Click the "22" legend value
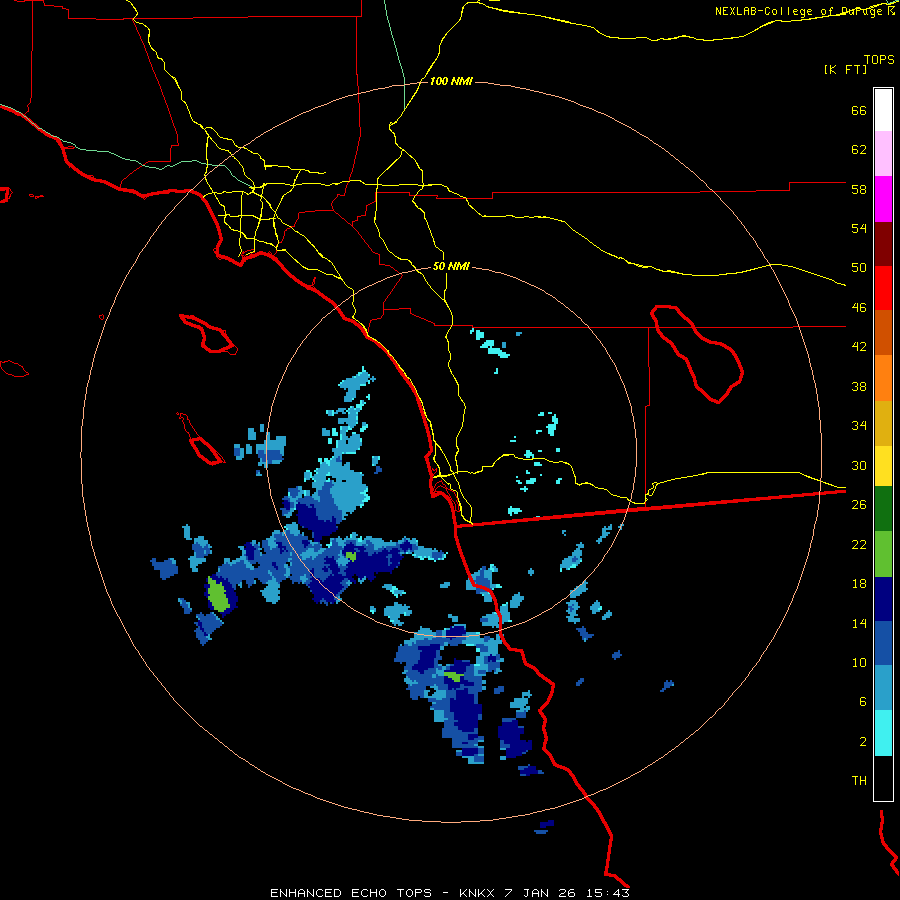The image size is (900, 900). click(859, 544)
